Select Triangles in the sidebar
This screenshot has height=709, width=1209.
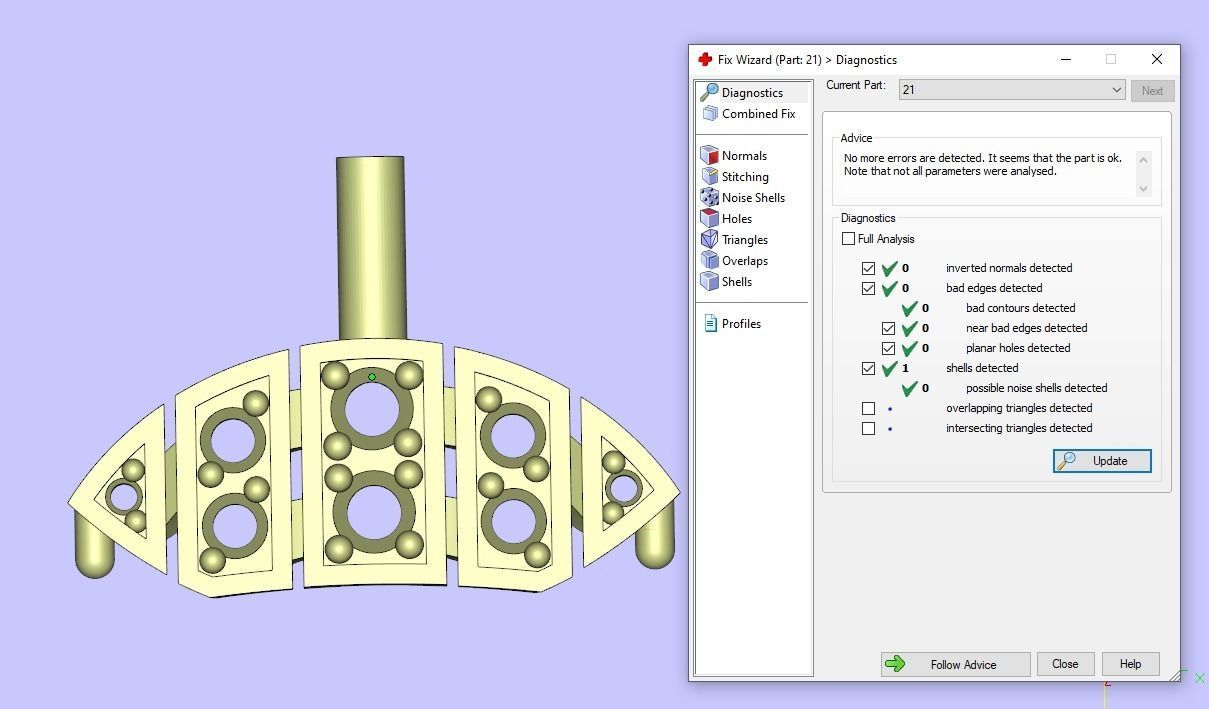(x=745, y=240)
